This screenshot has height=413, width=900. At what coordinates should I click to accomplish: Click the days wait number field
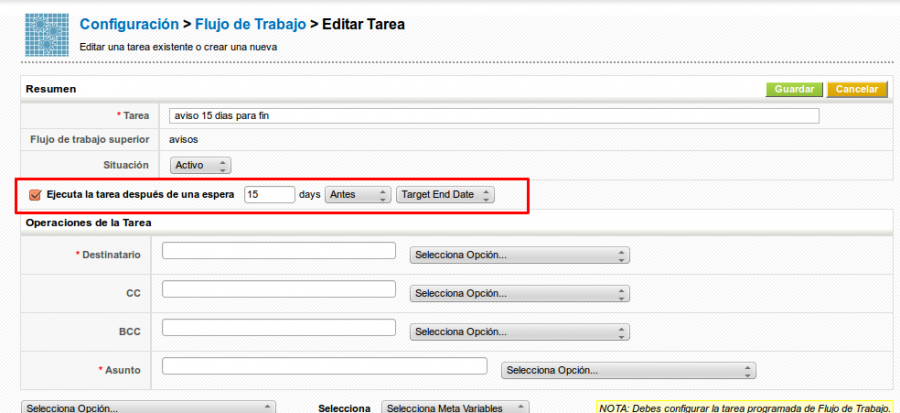(269, 195)
